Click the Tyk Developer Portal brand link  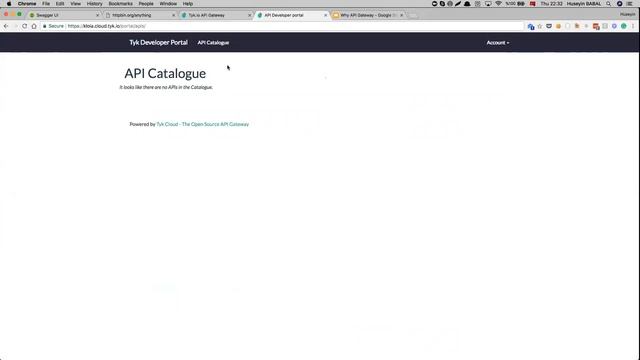[158, 42]
